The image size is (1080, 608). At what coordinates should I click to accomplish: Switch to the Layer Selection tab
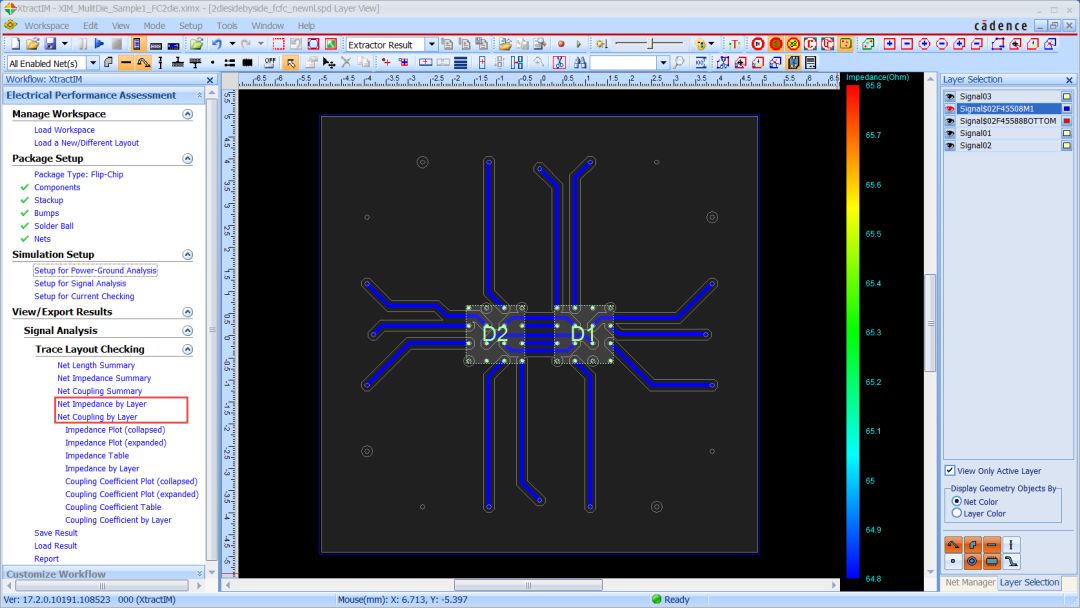pos(1029,582)
